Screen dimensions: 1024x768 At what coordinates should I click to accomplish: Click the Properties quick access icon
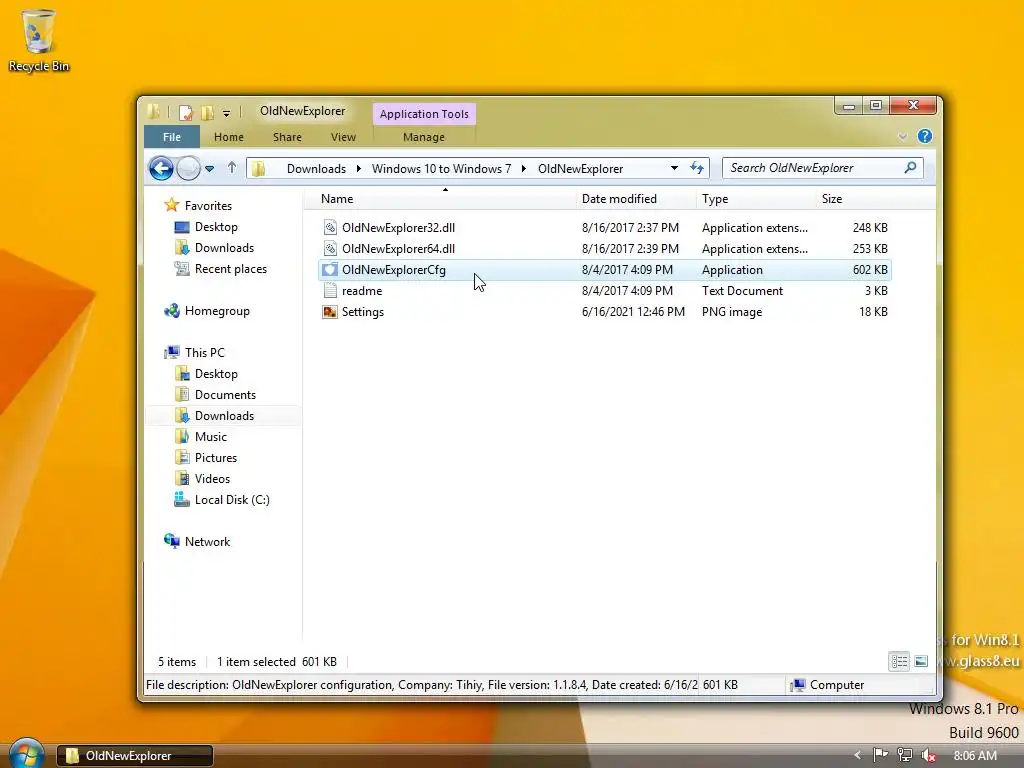tap(186, 112)
